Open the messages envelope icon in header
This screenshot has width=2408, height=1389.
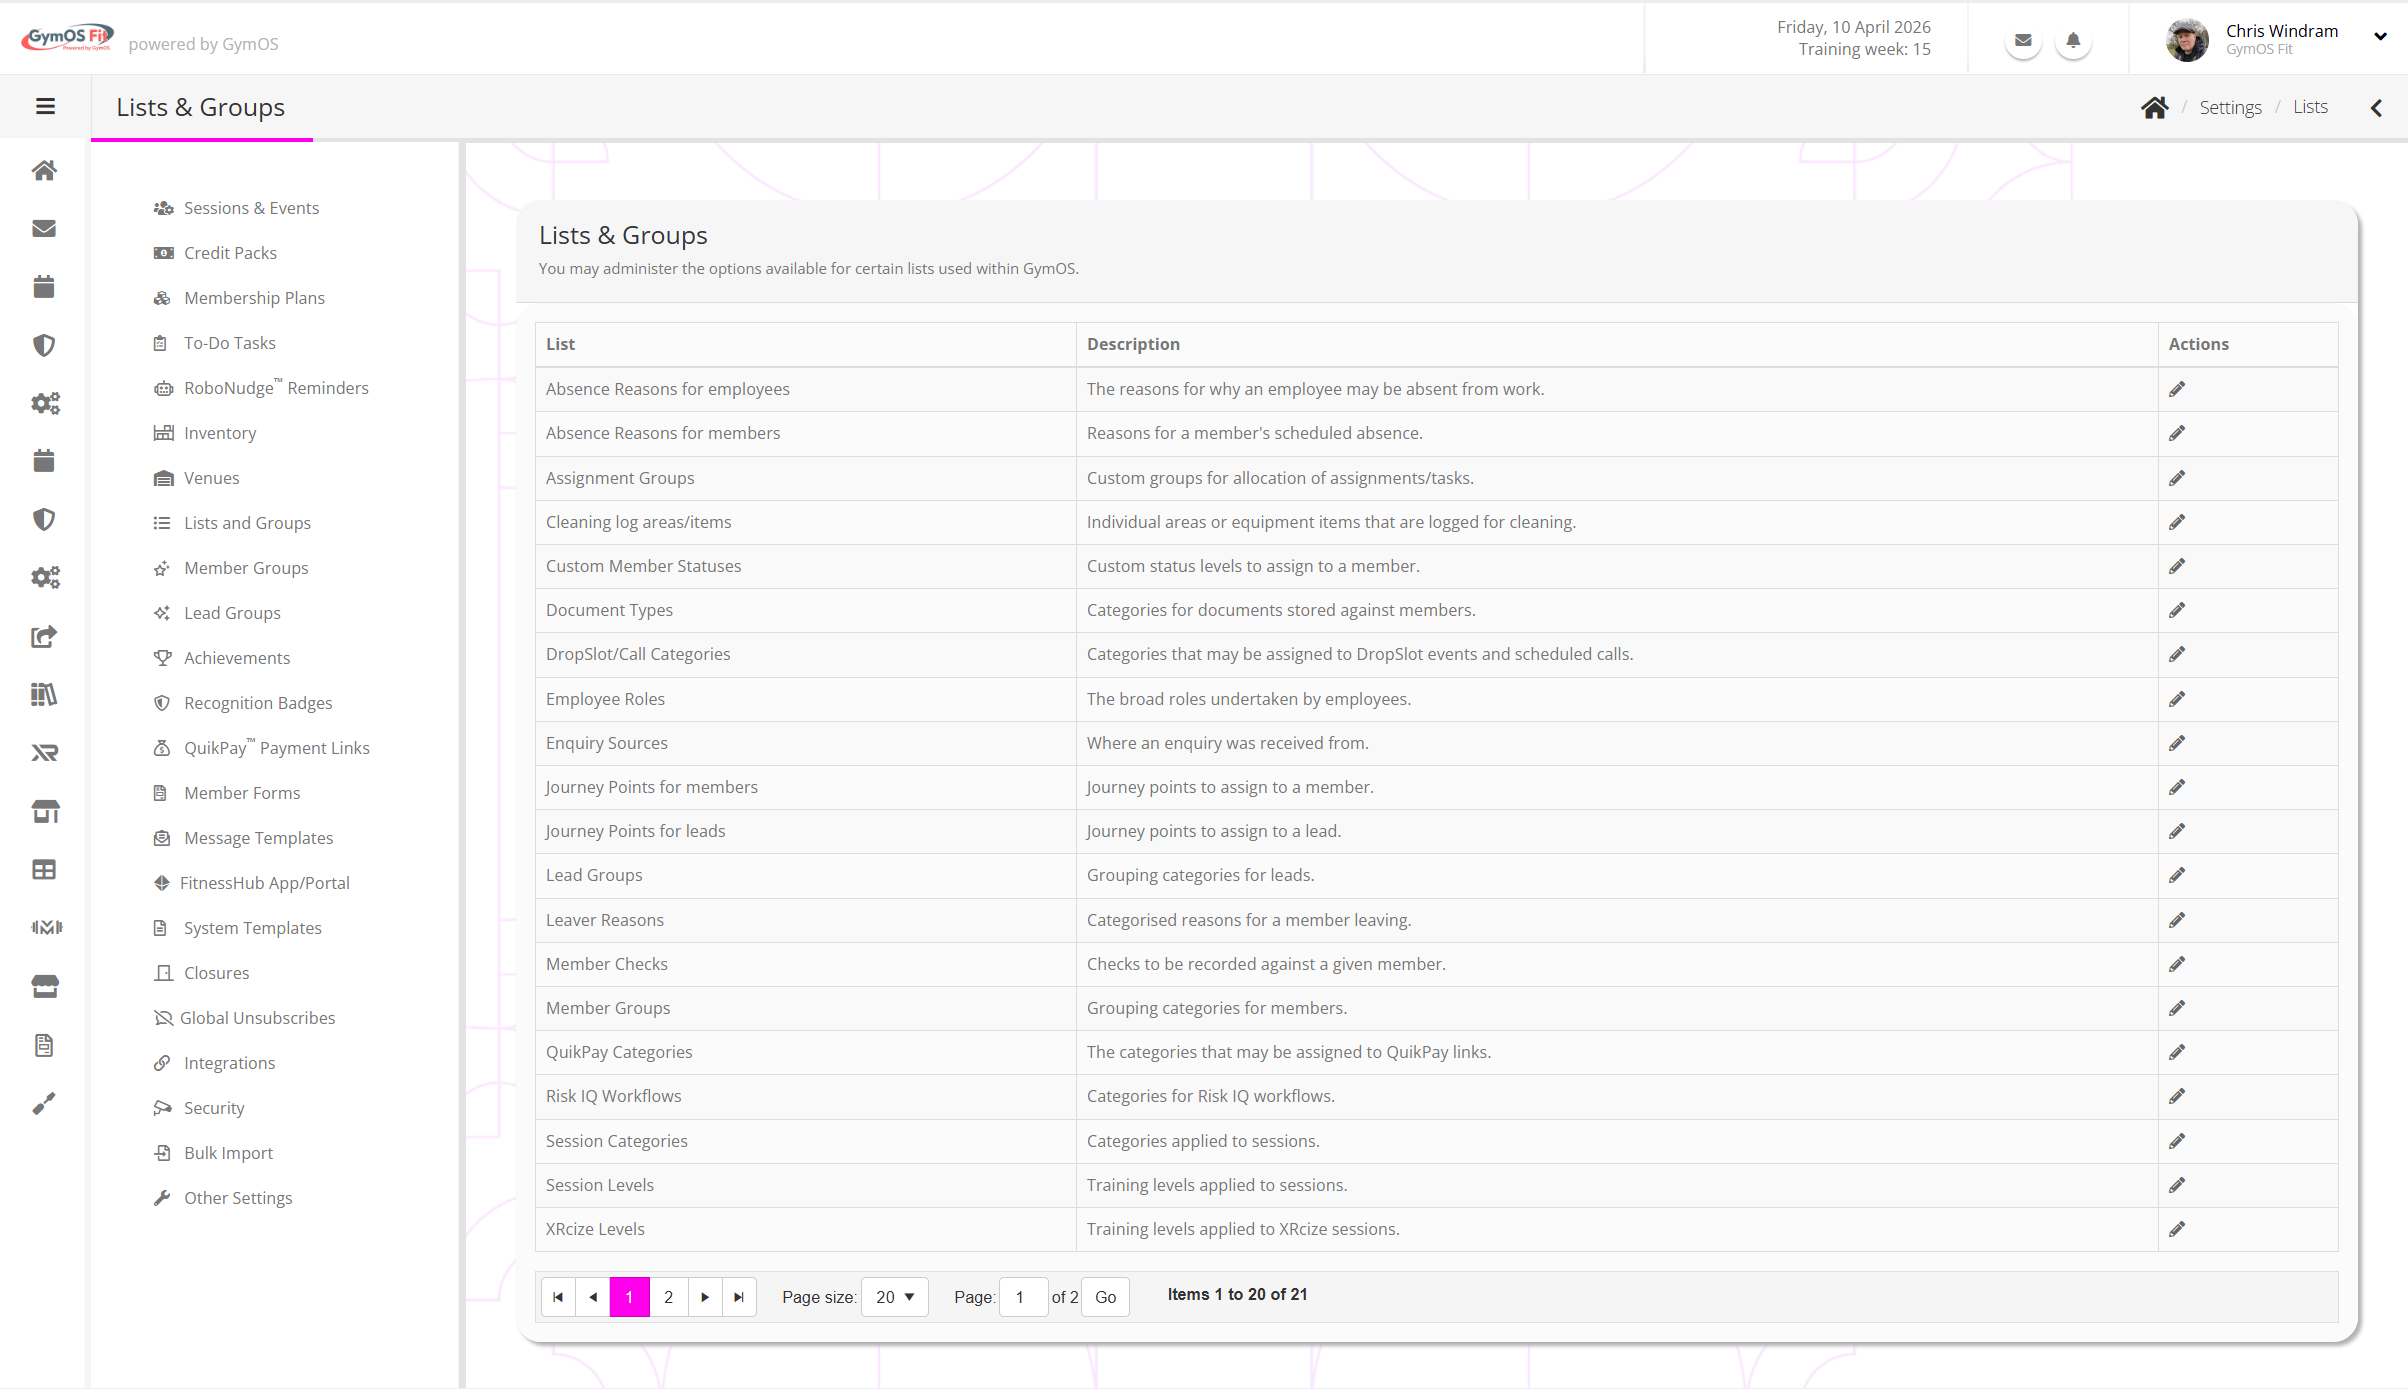click(2023, 41)
